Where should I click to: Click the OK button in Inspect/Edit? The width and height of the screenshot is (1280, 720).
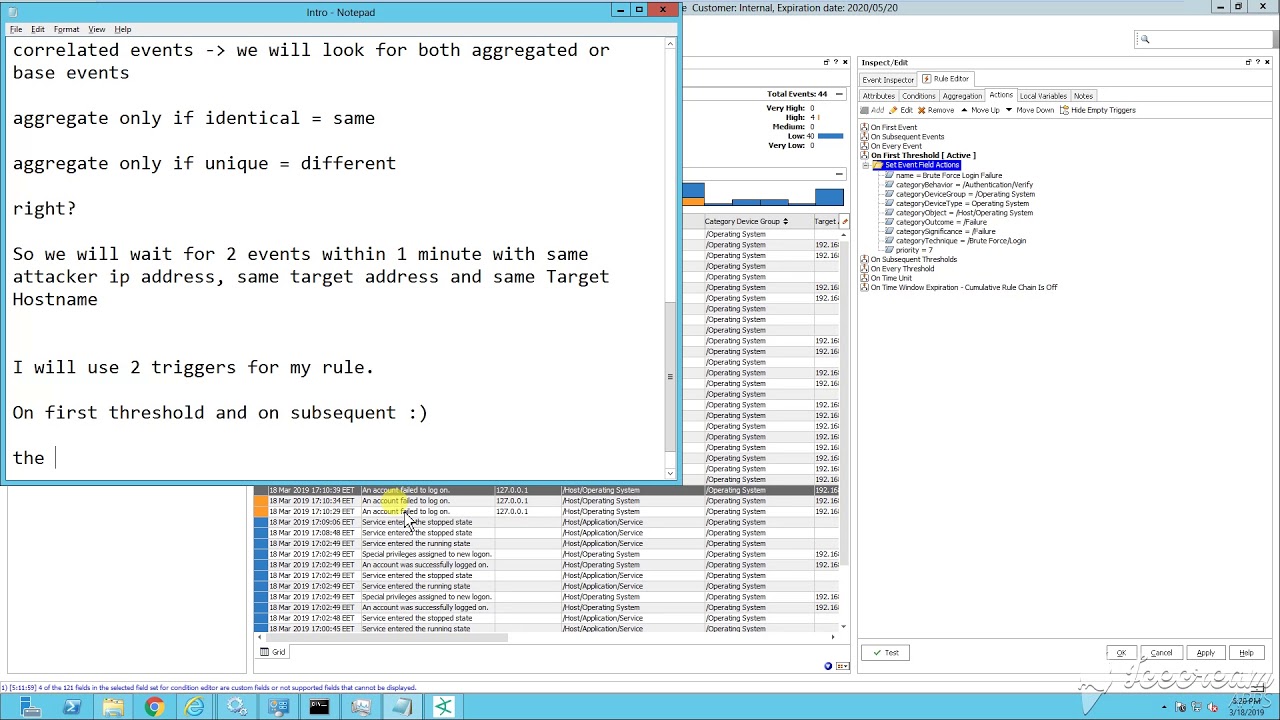tap(1120, 653)
